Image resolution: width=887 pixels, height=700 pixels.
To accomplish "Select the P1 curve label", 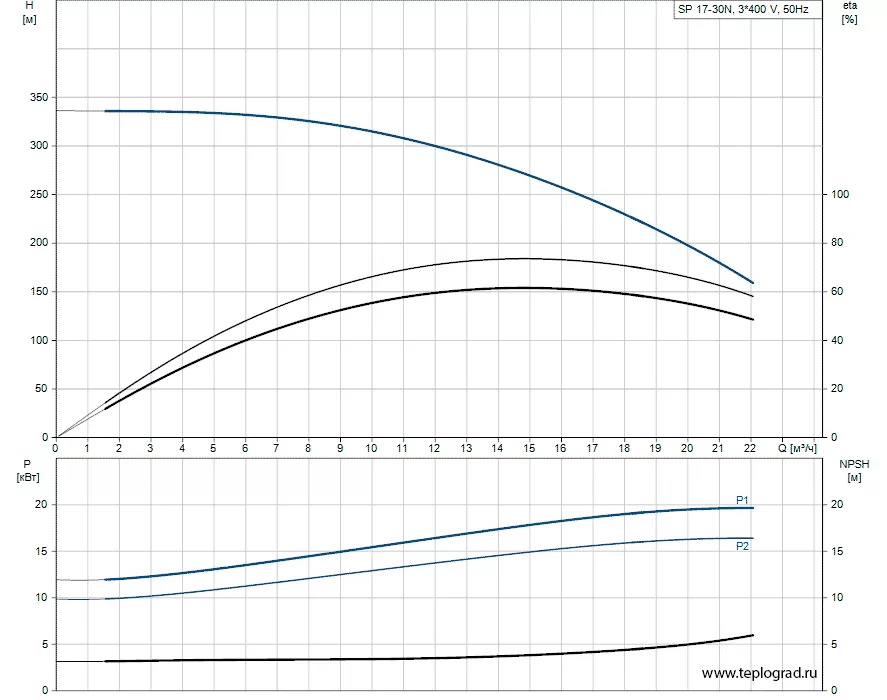I will 742,500.
